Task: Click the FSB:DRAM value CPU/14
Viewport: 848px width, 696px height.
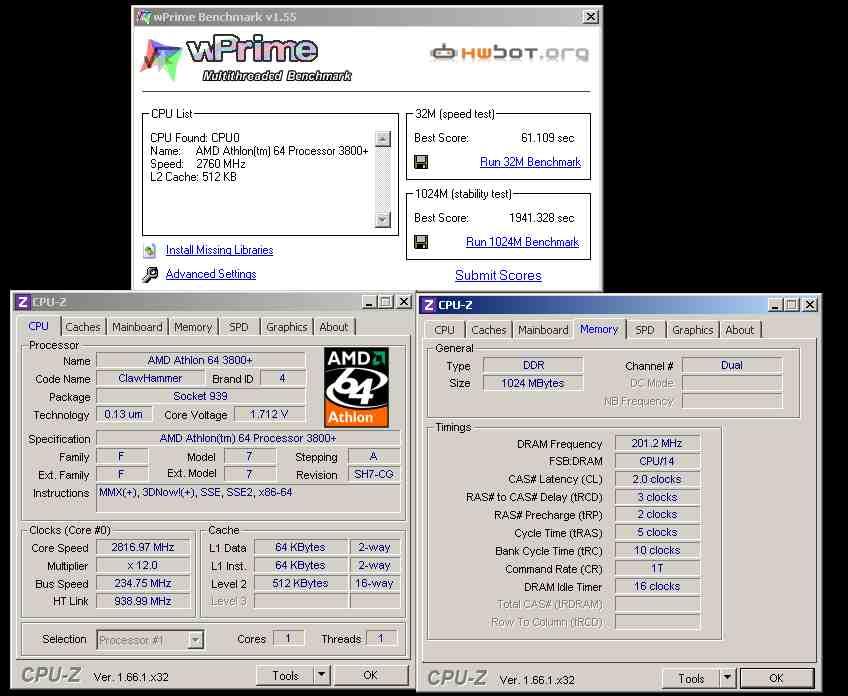Action: [x=657, y=461]
